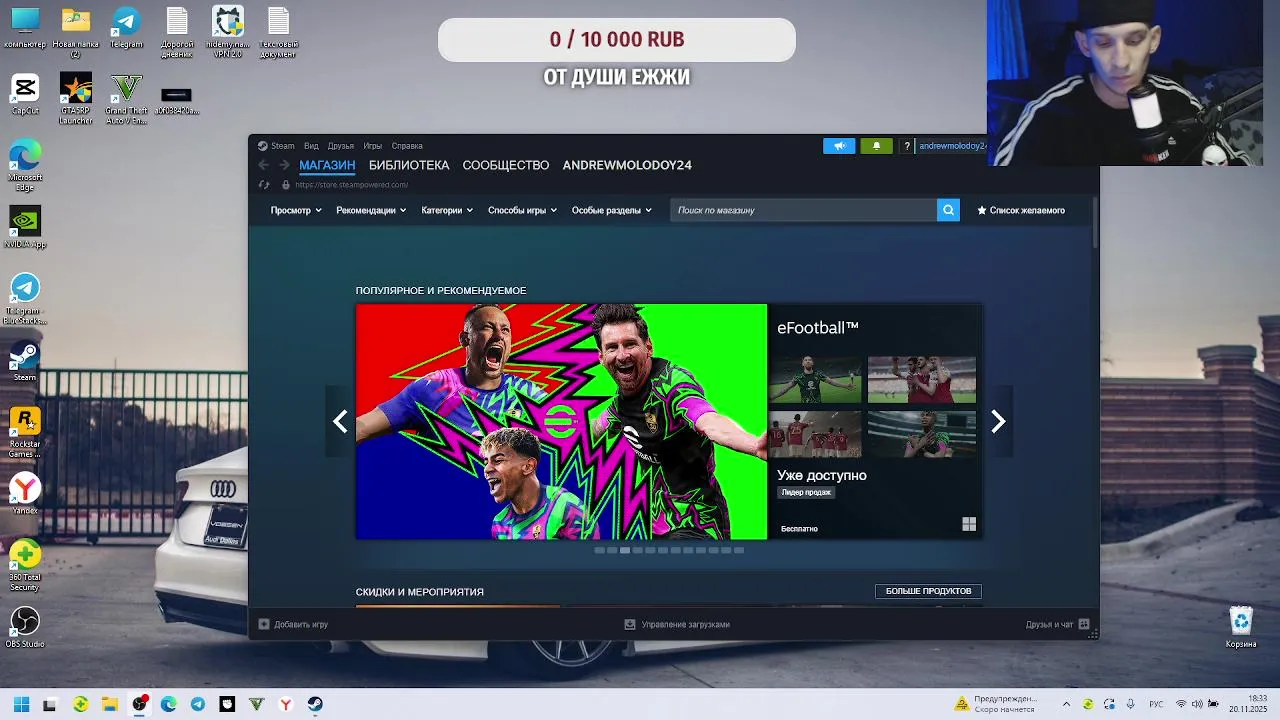The height and width of the screenshot is (720, 1280).
Task: Click the Steam icon in the taskbar
Action: pyautogui.click(x=315, y=704)
